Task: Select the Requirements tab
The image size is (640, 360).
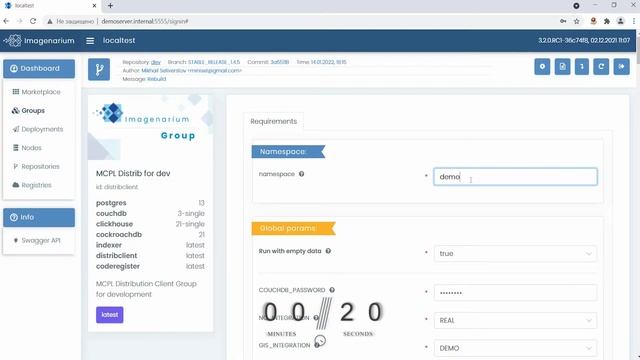Action: tap(273, 121)
